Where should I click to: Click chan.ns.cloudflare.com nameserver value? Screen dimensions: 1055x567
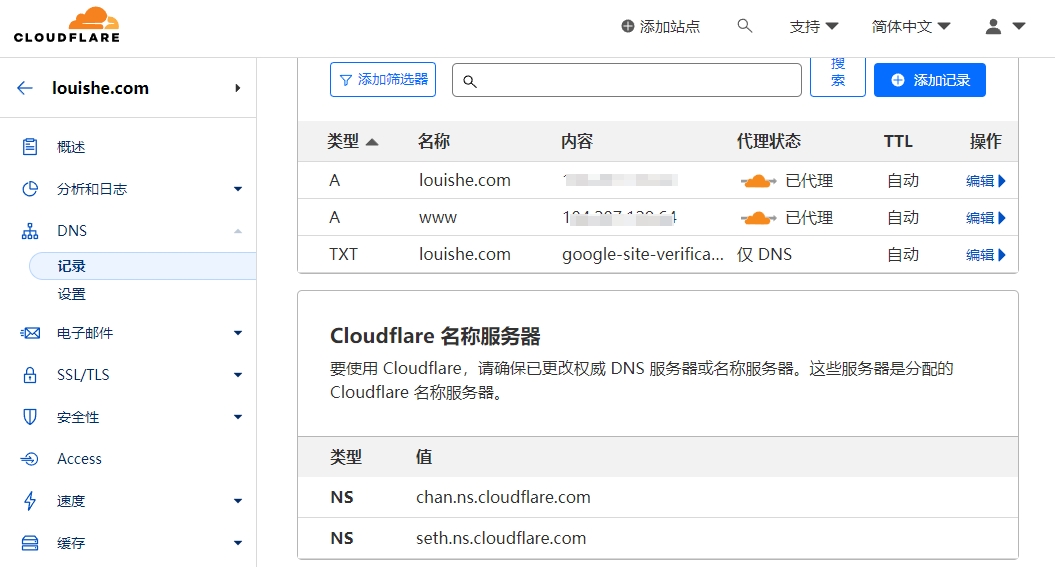click(x=503, y=497)
